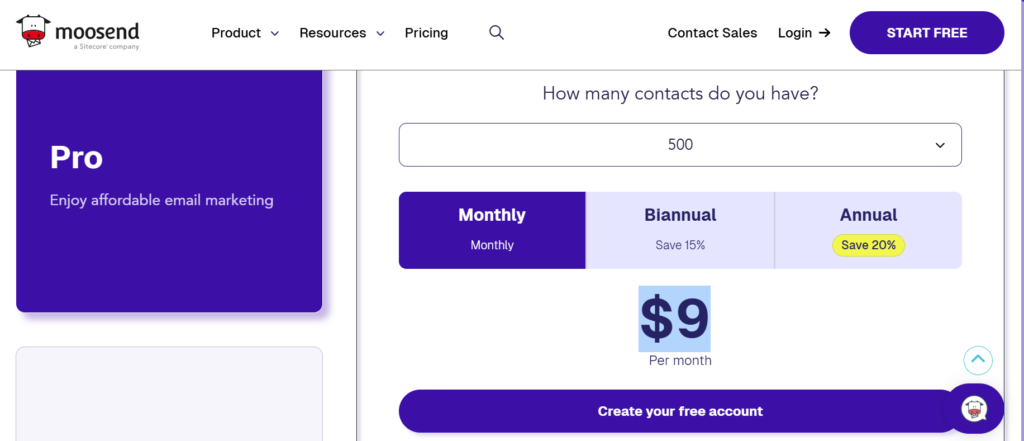Click the Moosend cow logo
This screenshot has width=1024, height=441.
tap(33, 31)
